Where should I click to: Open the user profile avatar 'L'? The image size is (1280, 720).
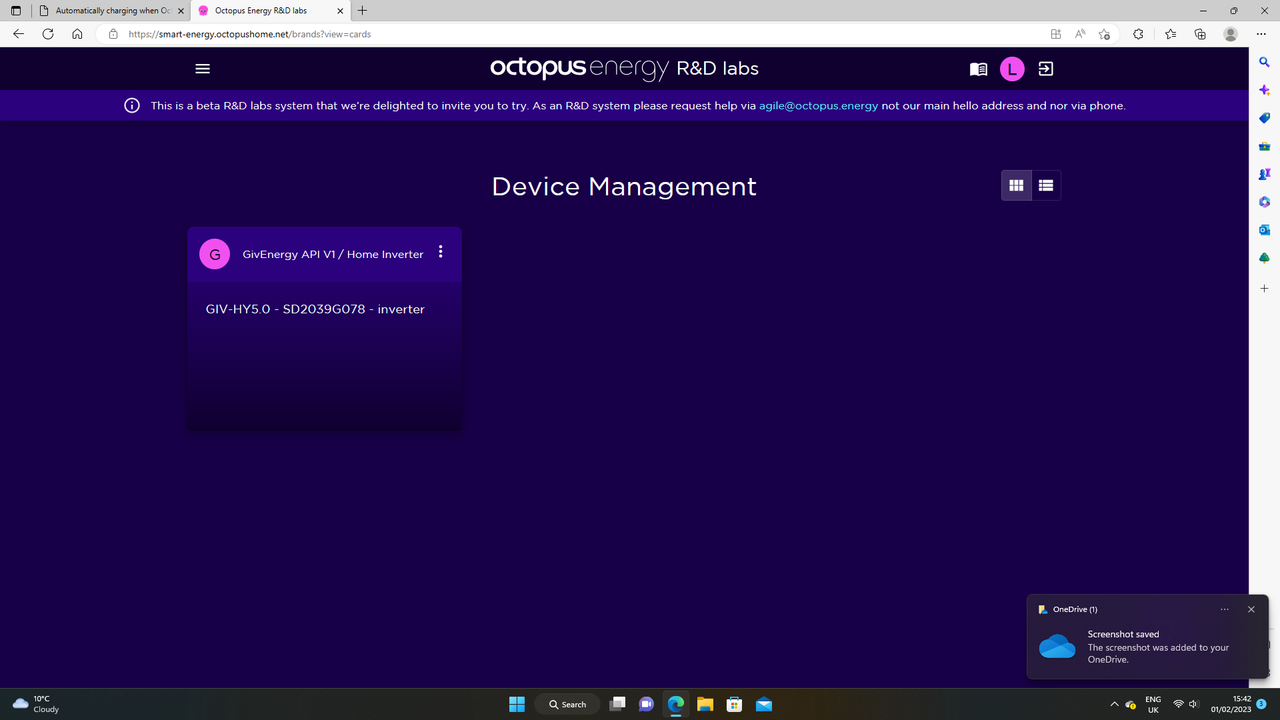coord(1012,69)
